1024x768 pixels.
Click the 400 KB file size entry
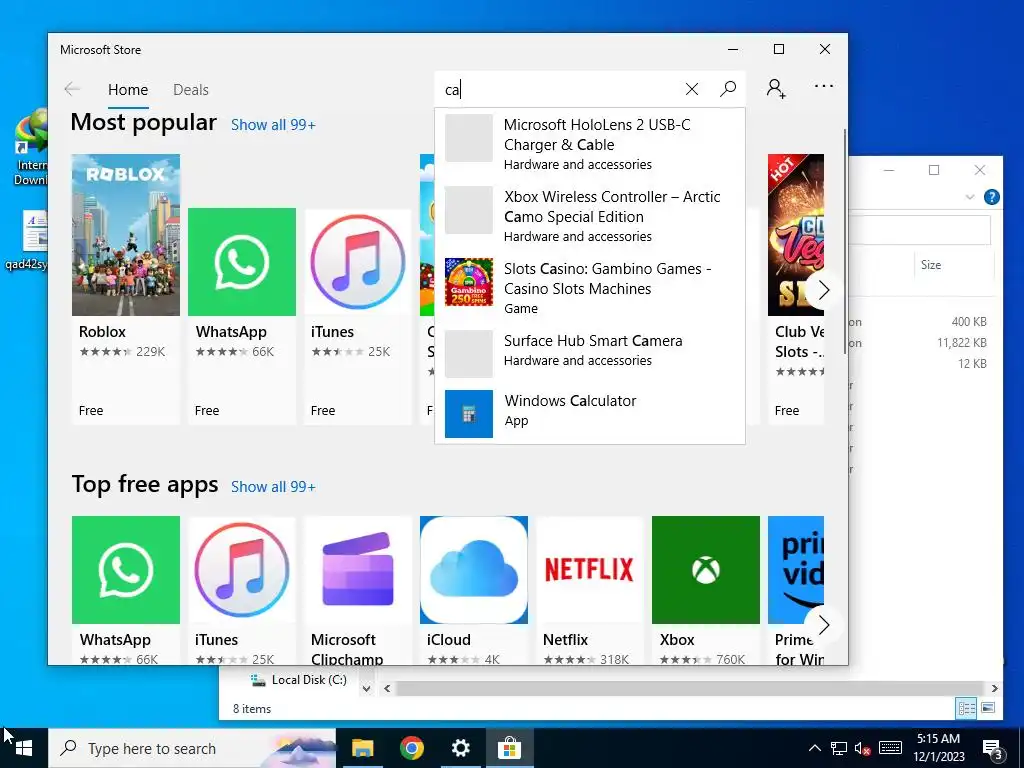968,322
